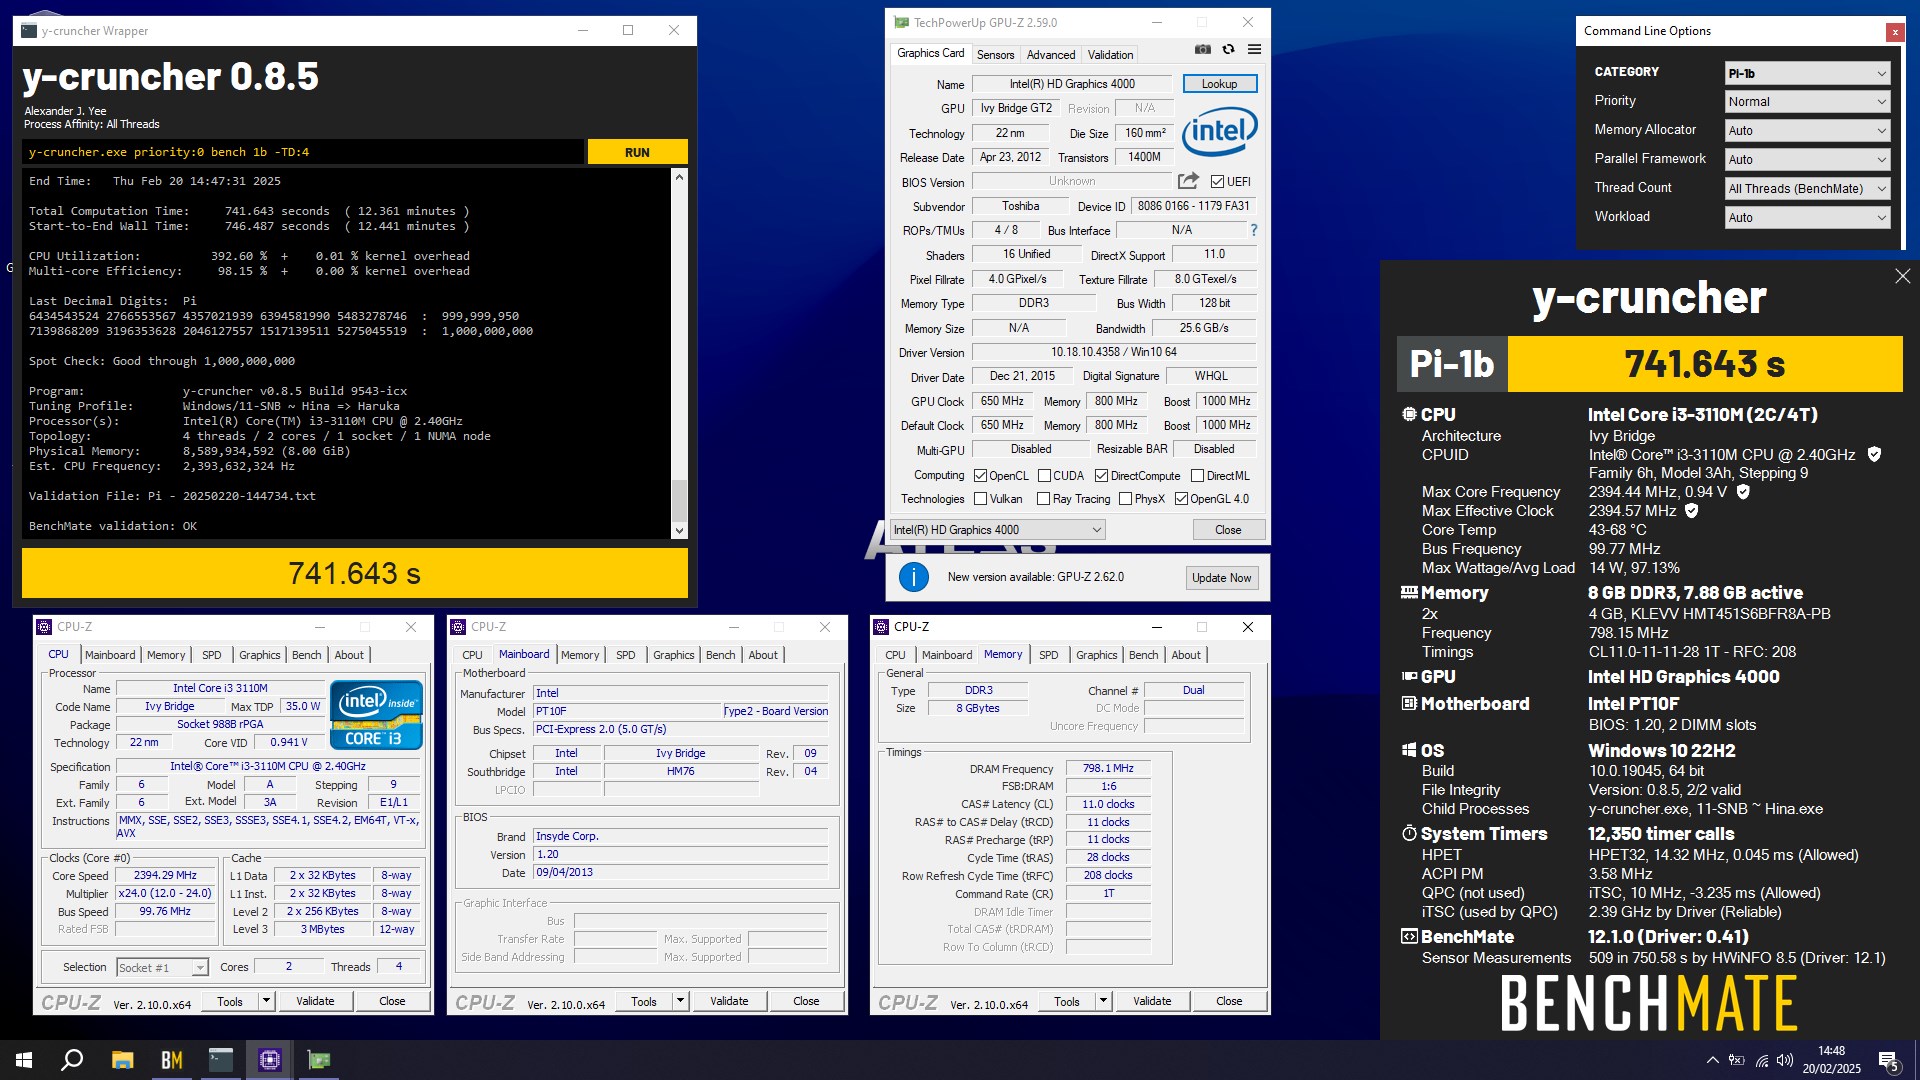1920x1080 pixels.
Task: Open the About tab in the CPU-Z Memory window
Action: tap(1186, 655)
